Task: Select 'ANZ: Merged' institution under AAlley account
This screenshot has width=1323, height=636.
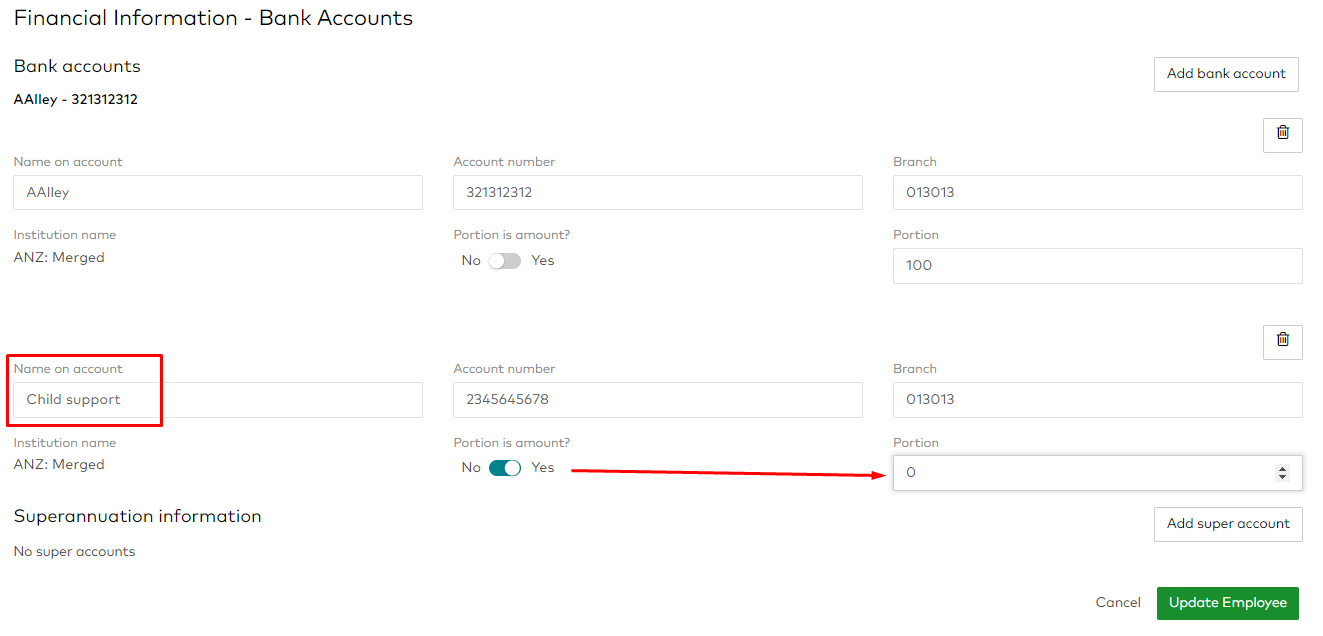Action: point(59,258)
